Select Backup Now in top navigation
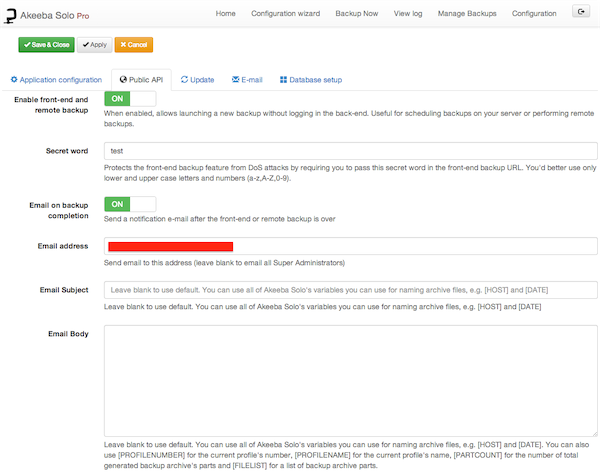This screenshot has height=476, width=600. tap(357, 13)
